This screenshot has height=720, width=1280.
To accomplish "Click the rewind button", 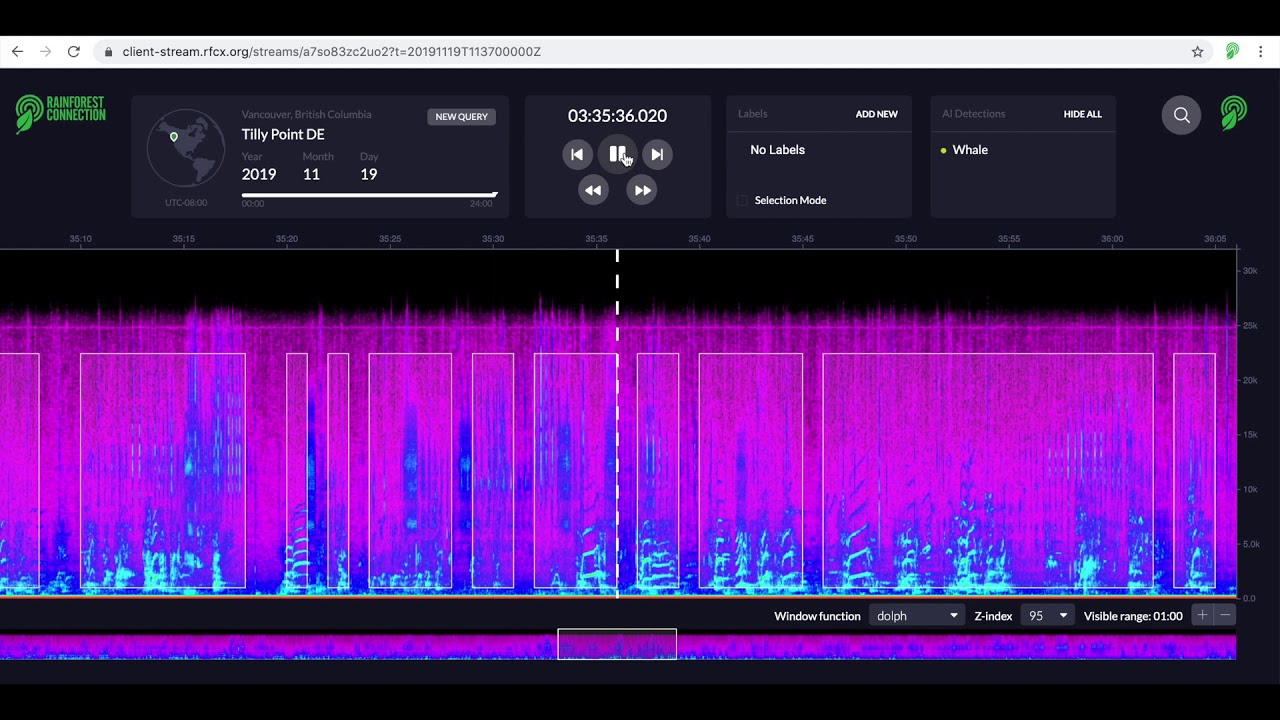I will [593, 190].
